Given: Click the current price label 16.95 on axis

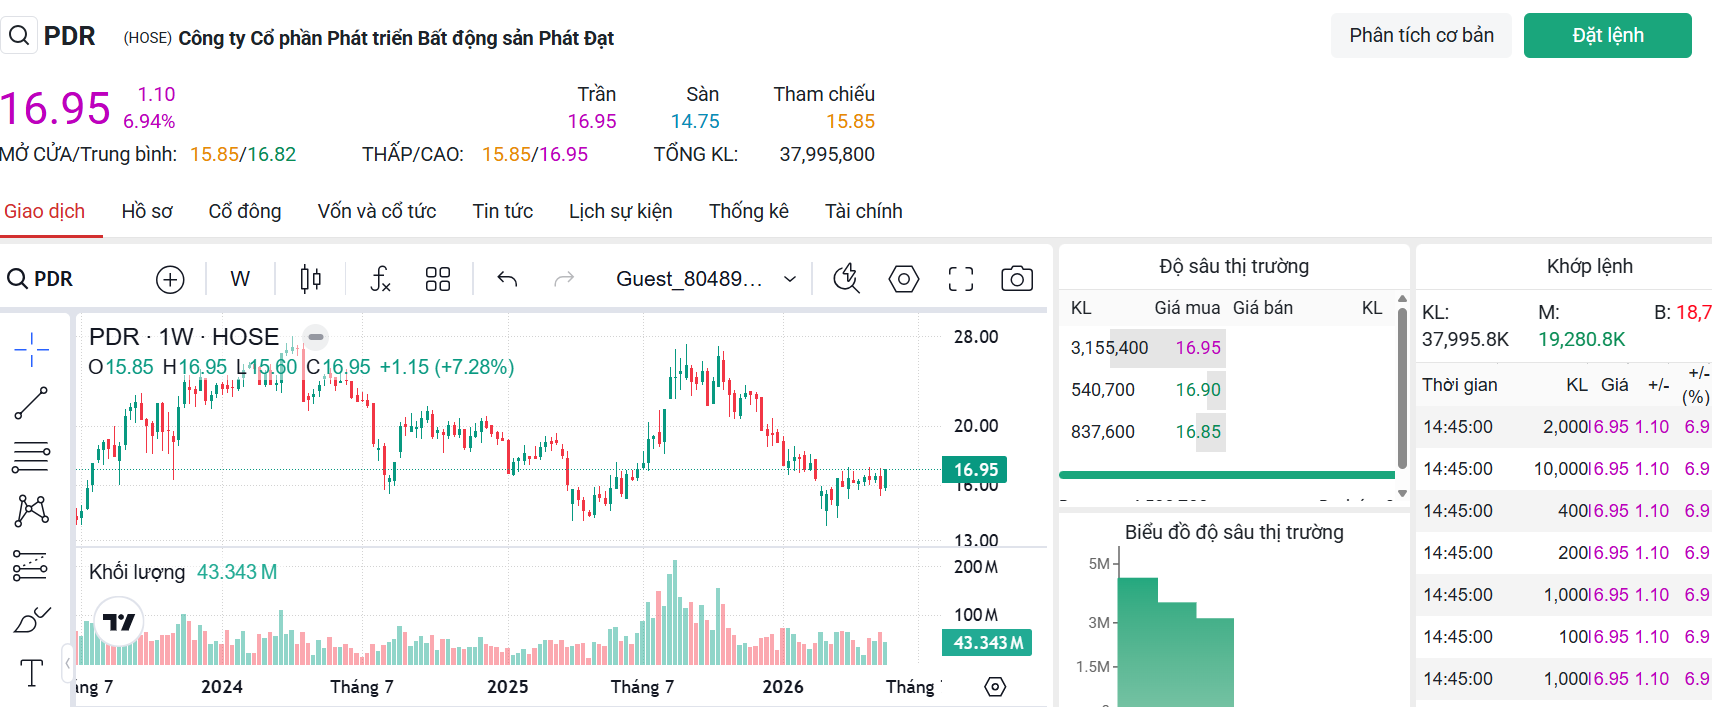Looking at the screenshot, I should (975, 470).
